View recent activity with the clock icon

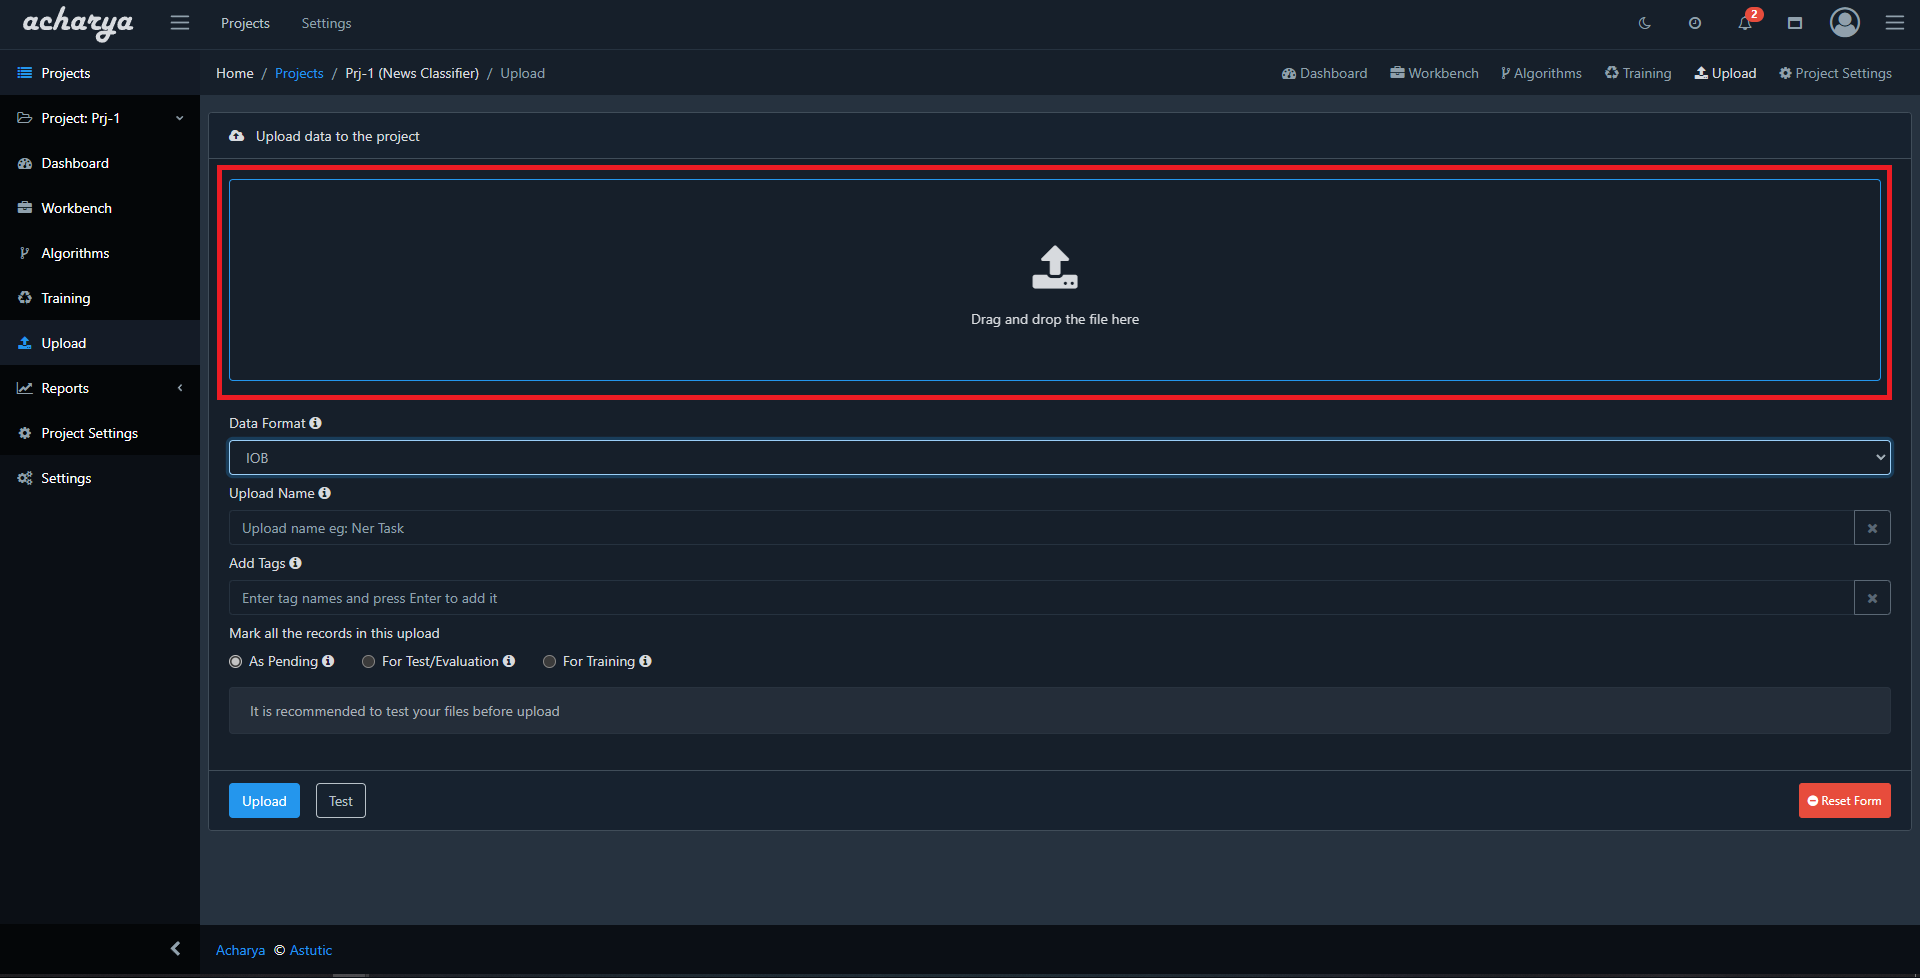coord(1694,22)
